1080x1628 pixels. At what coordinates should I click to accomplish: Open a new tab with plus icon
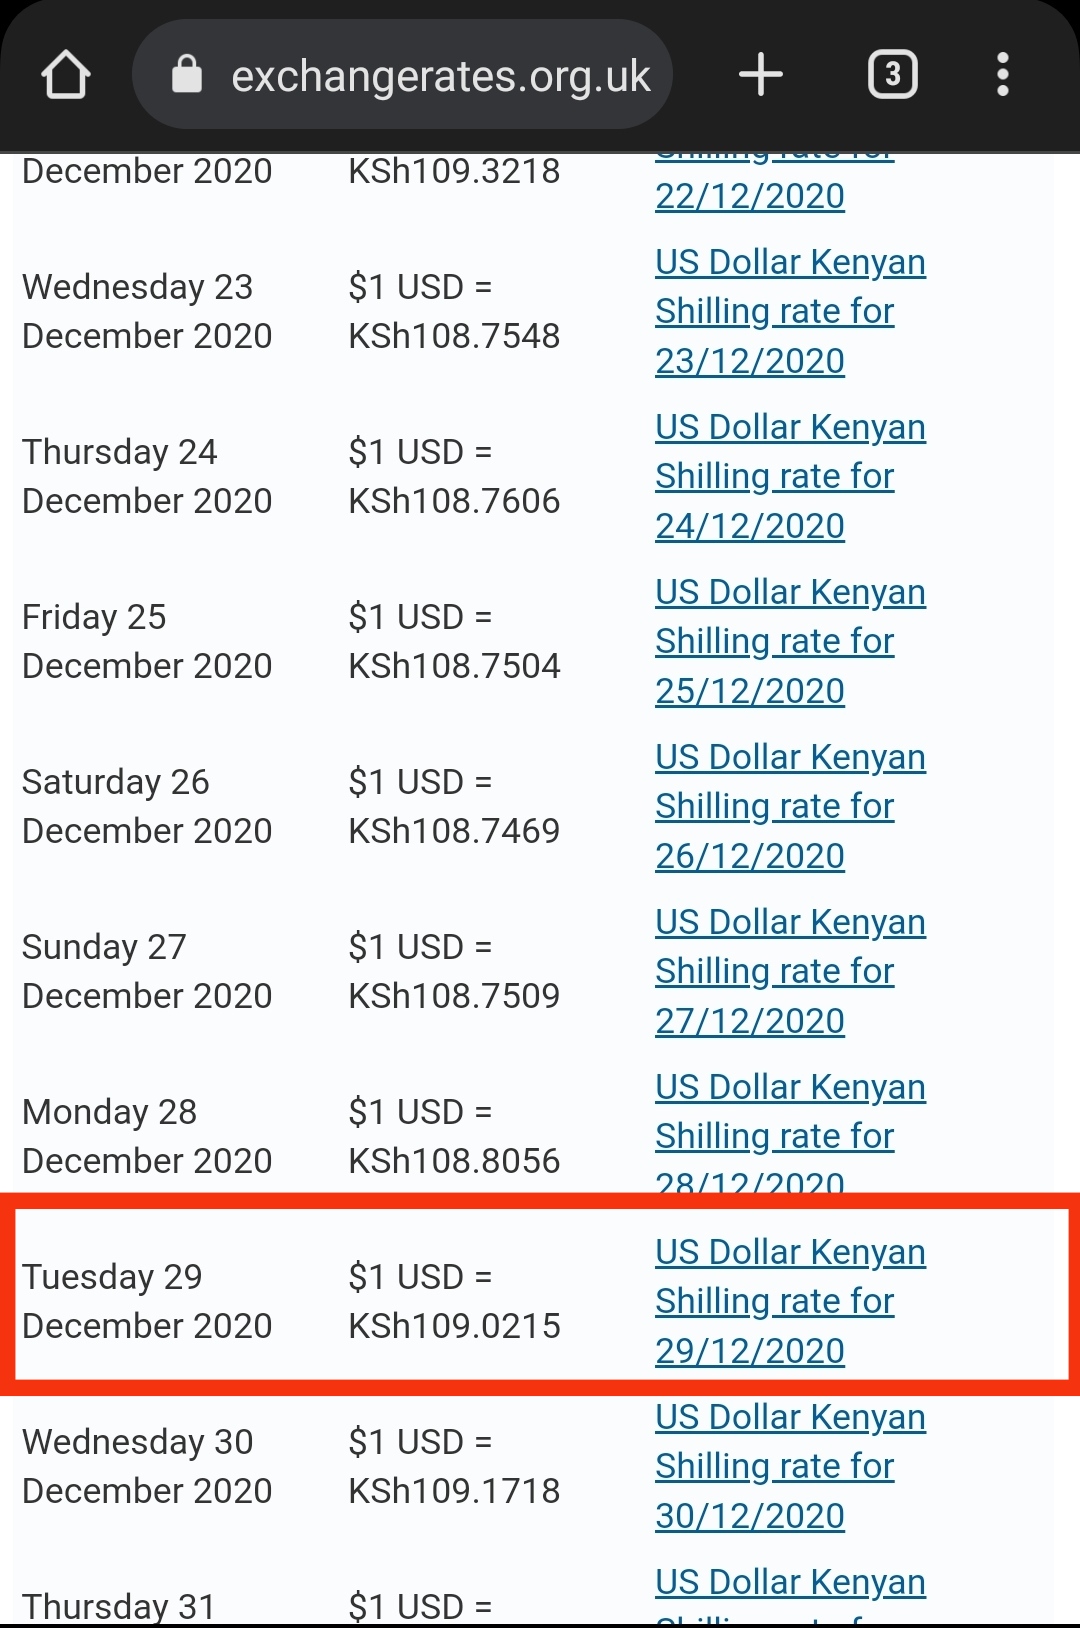click(760, 75)
